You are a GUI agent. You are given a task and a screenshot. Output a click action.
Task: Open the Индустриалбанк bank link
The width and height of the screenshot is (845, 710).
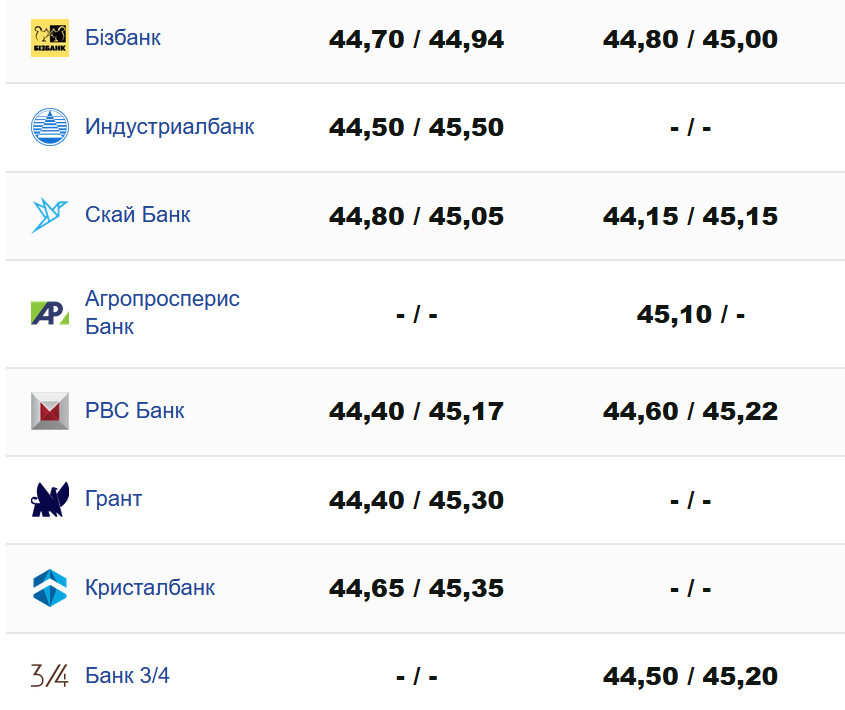[169, 127]
